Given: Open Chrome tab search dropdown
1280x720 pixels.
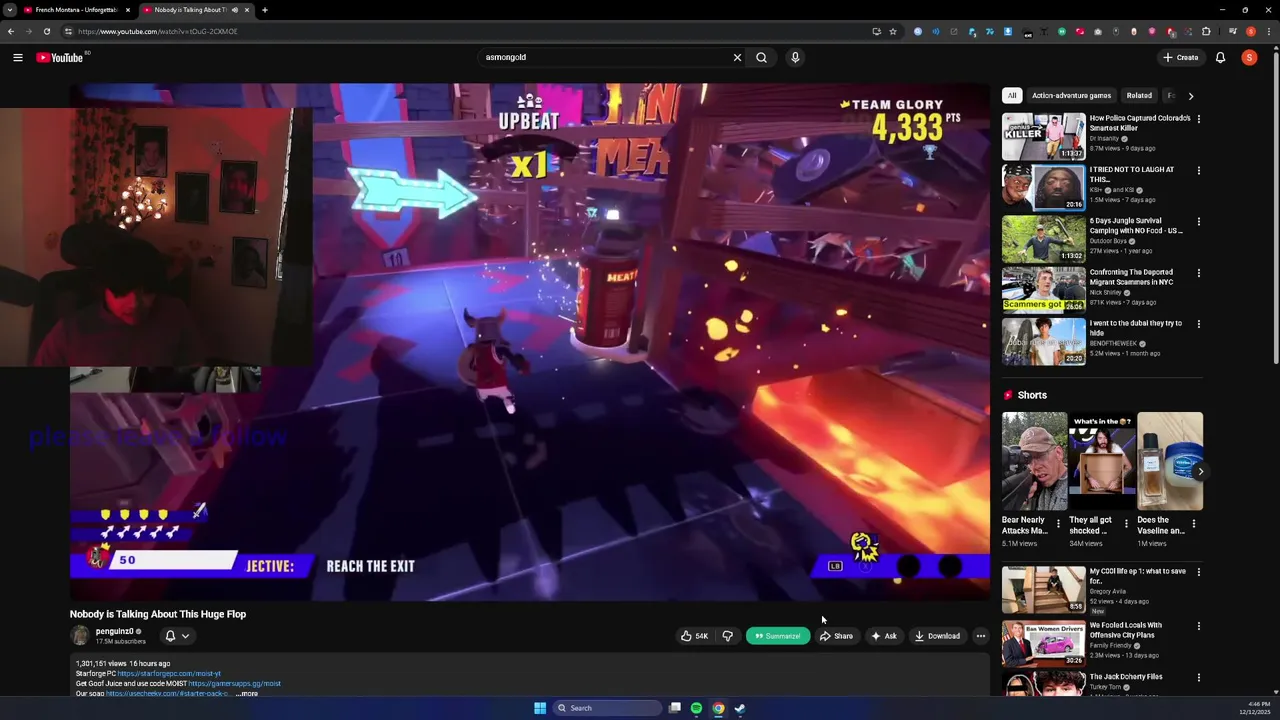Looking at the screenshot, I should coord(10,10).
